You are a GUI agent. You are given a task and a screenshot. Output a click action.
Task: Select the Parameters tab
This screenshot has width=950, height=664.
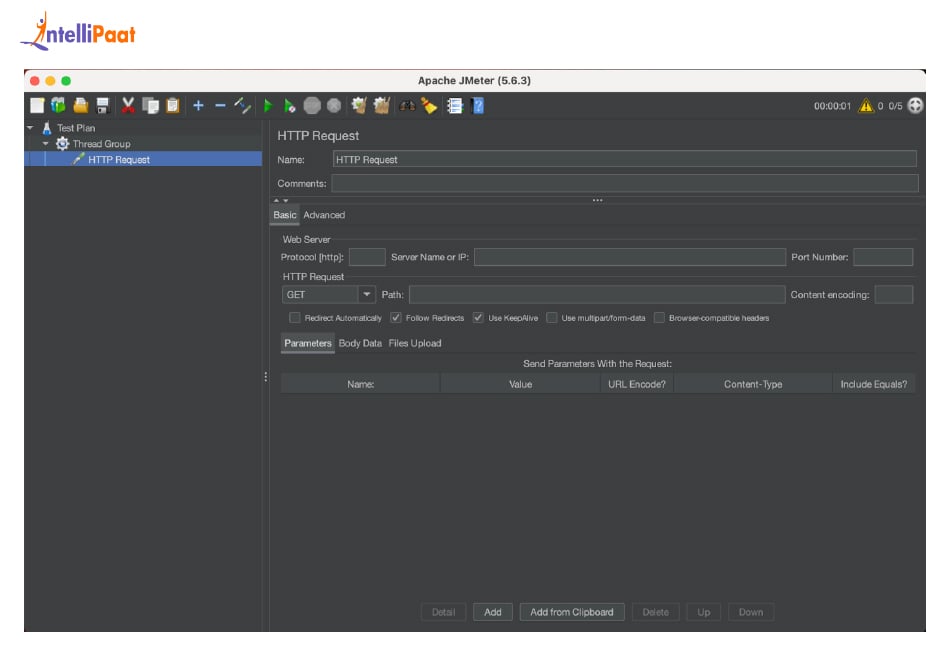(308, 343)
